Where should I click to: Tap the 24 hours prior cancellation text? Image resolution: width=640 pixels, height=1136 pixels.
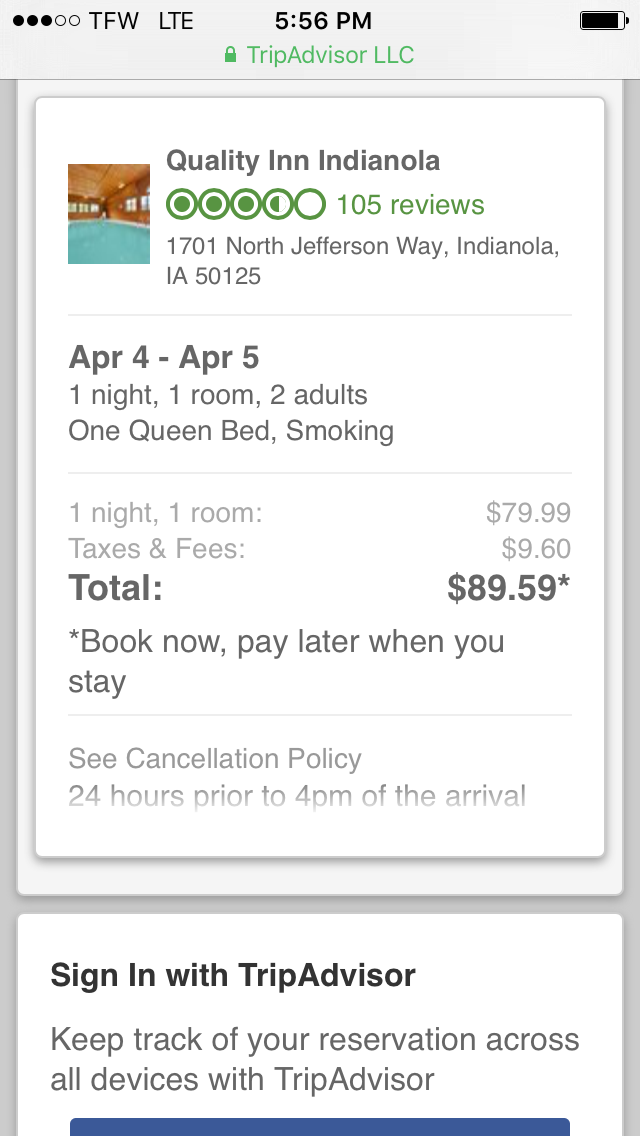[296, 797]
